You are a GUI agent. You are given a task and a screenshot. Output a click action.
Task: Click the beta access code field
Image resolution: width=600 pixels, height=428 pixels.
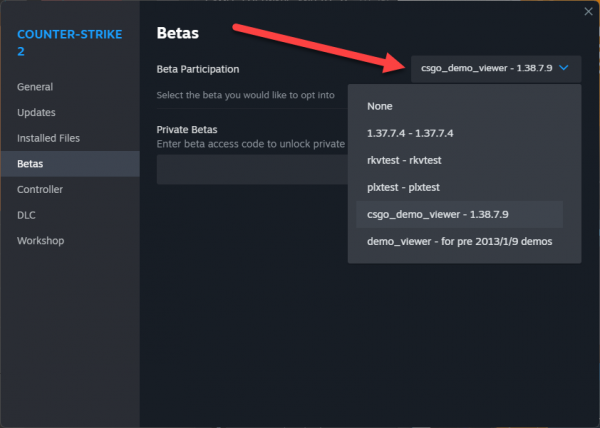[x=253, y=169]
